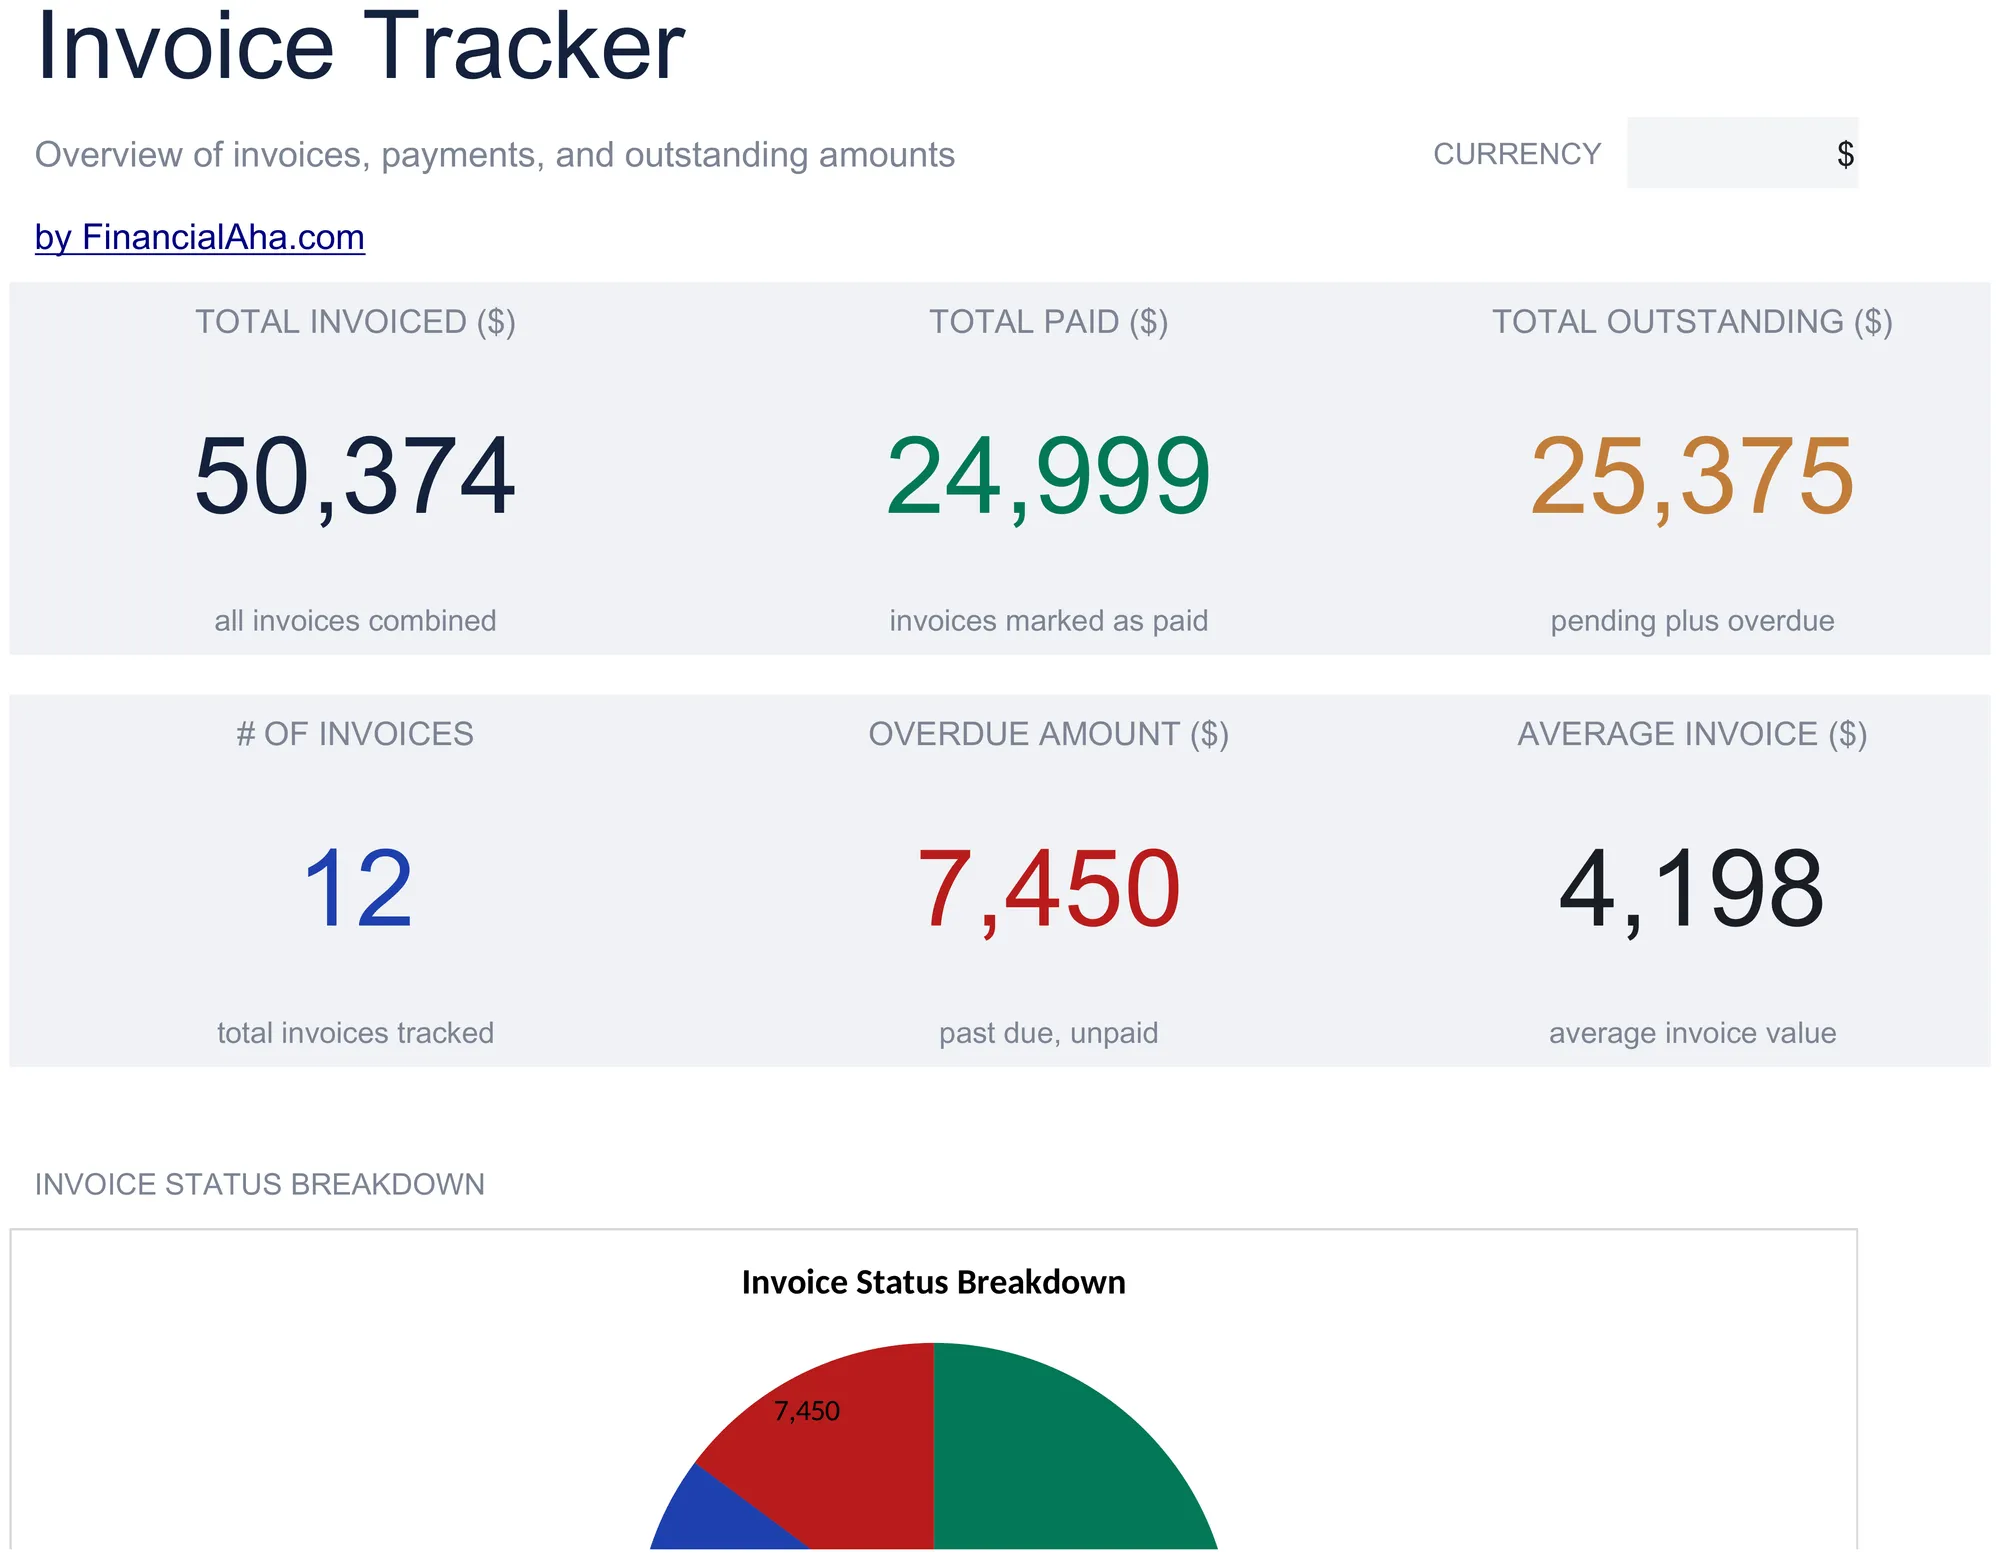Image resolution: width=2000 pixels, height=1559 pixels.
Task: Click the 'average invoice value' caption
Action: coord(1692,1033)
